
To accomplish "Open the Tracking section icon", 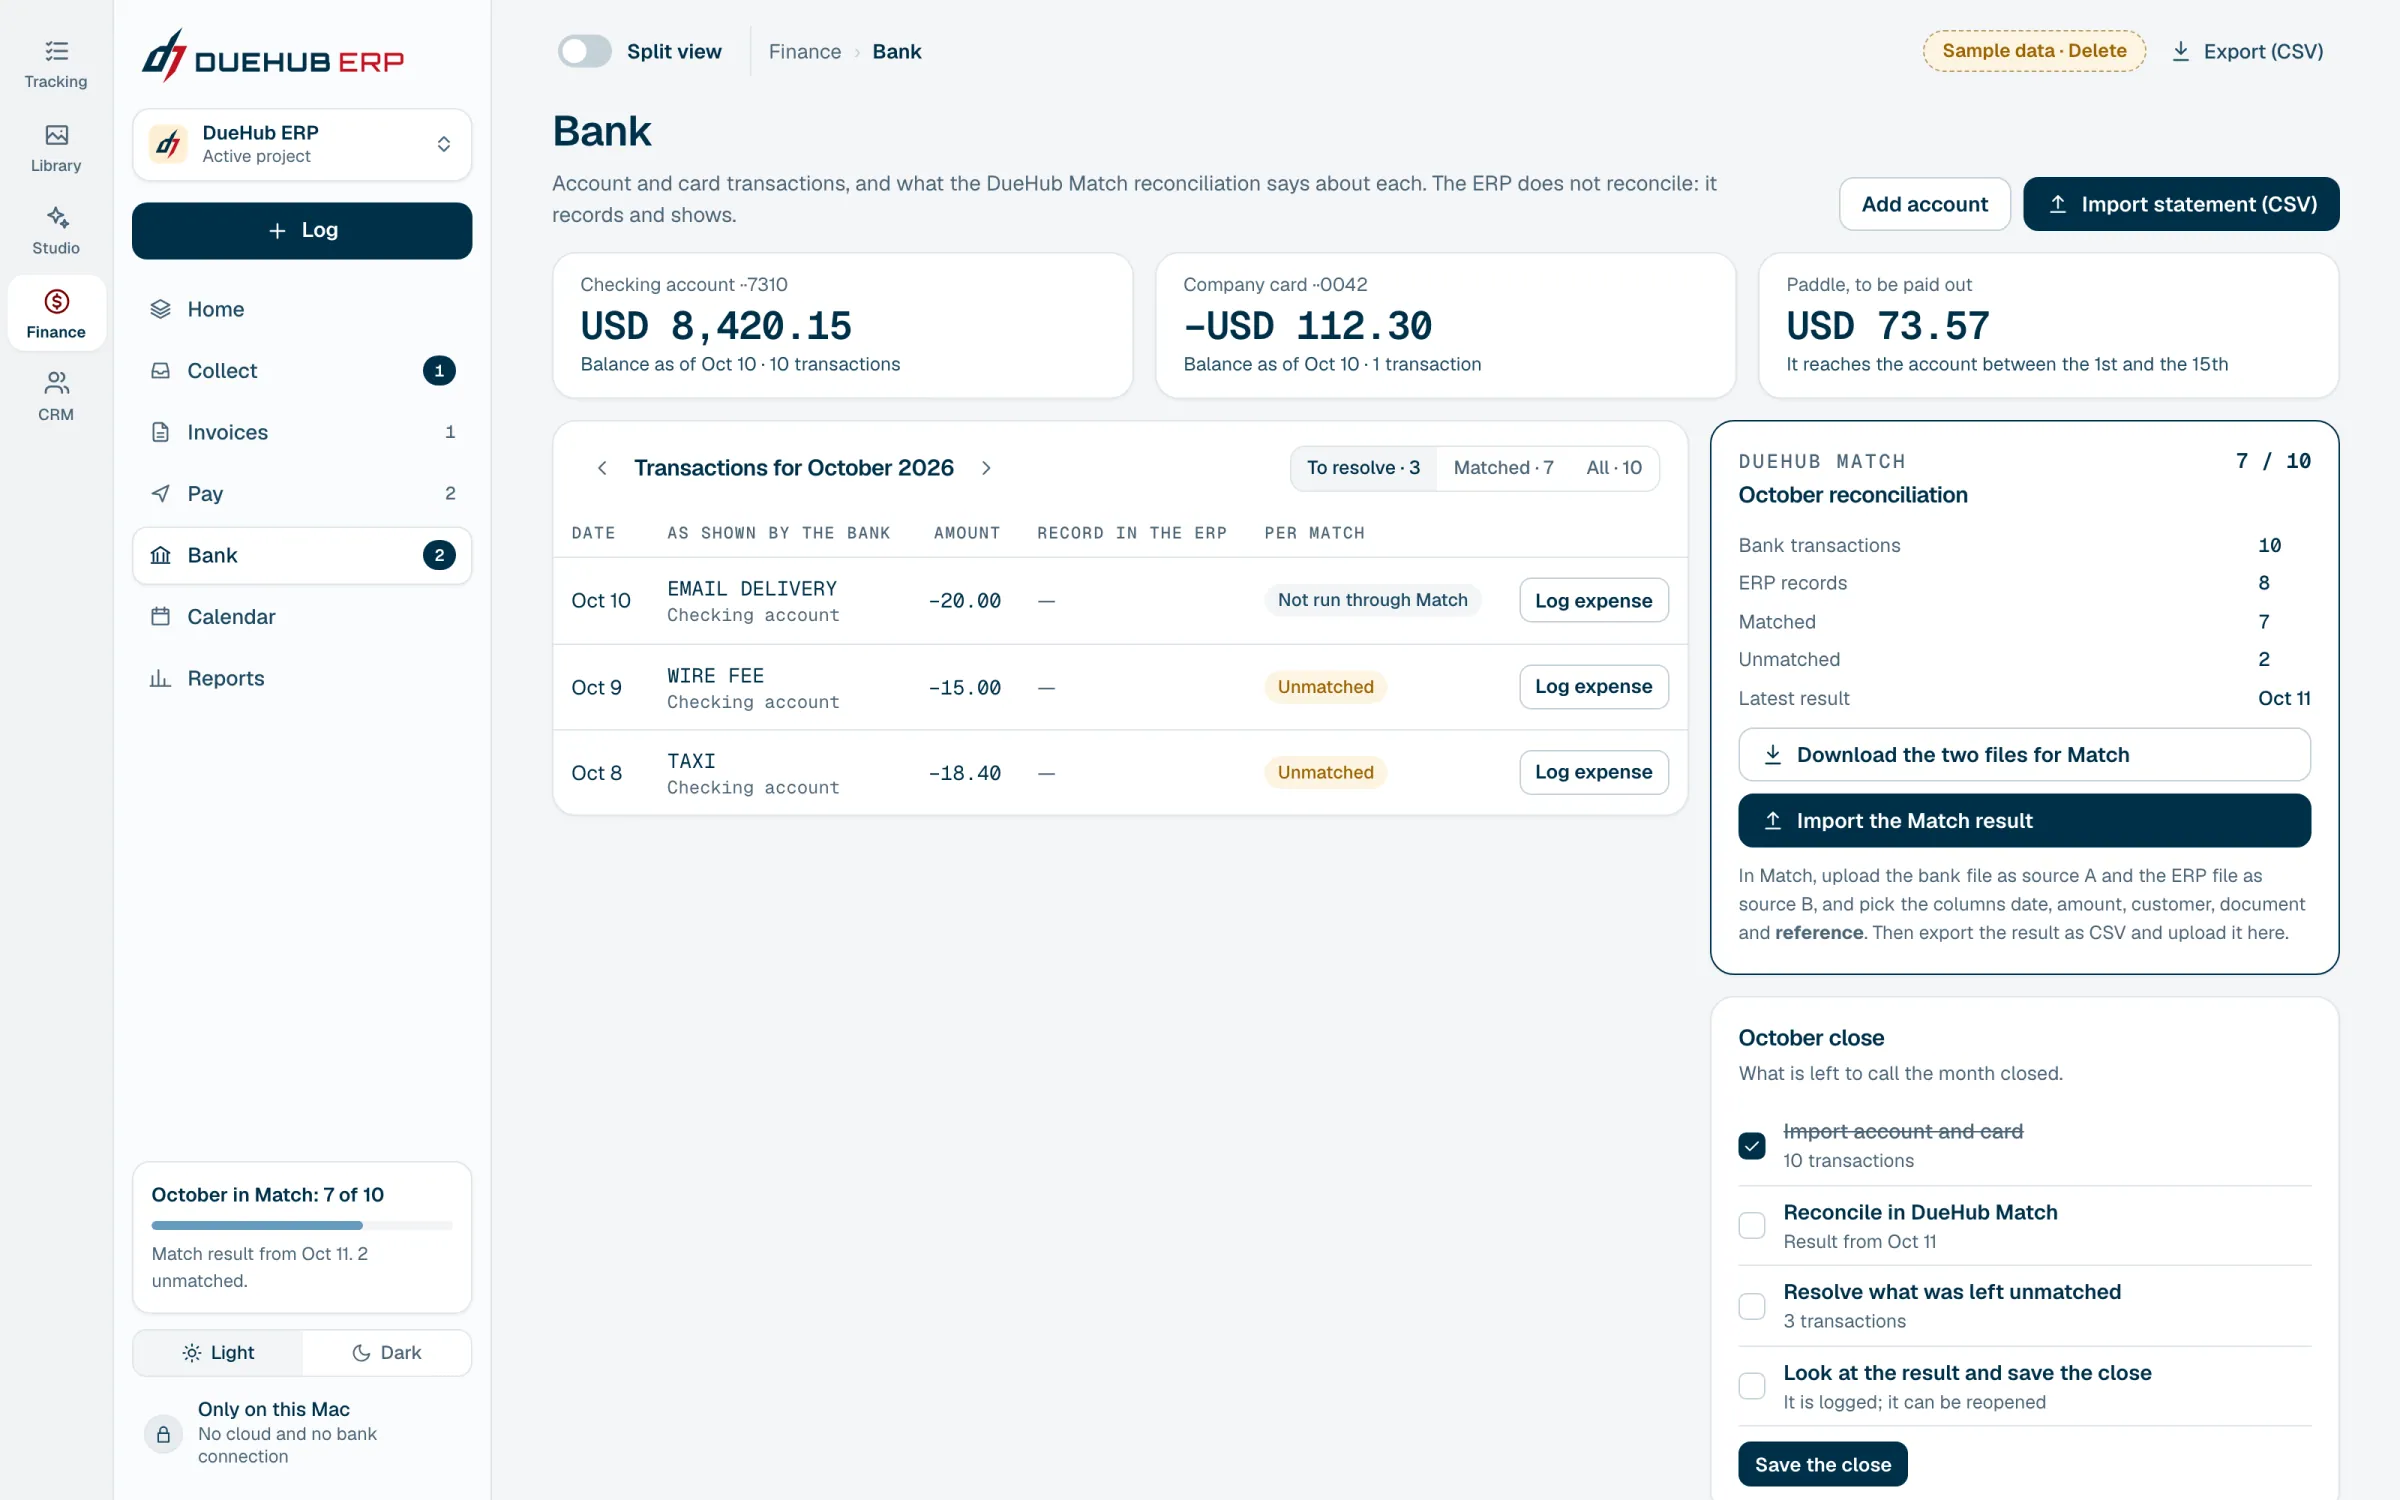I will [56, 51].
